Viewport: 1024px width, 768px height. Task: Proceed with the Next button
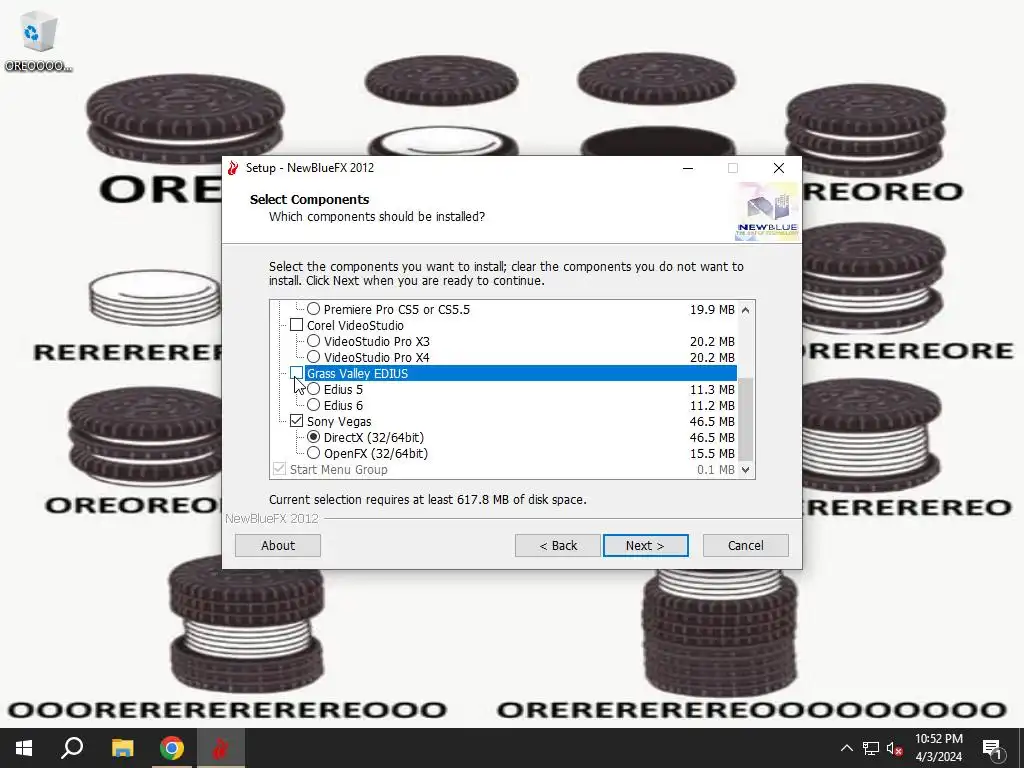pos(645,545)
